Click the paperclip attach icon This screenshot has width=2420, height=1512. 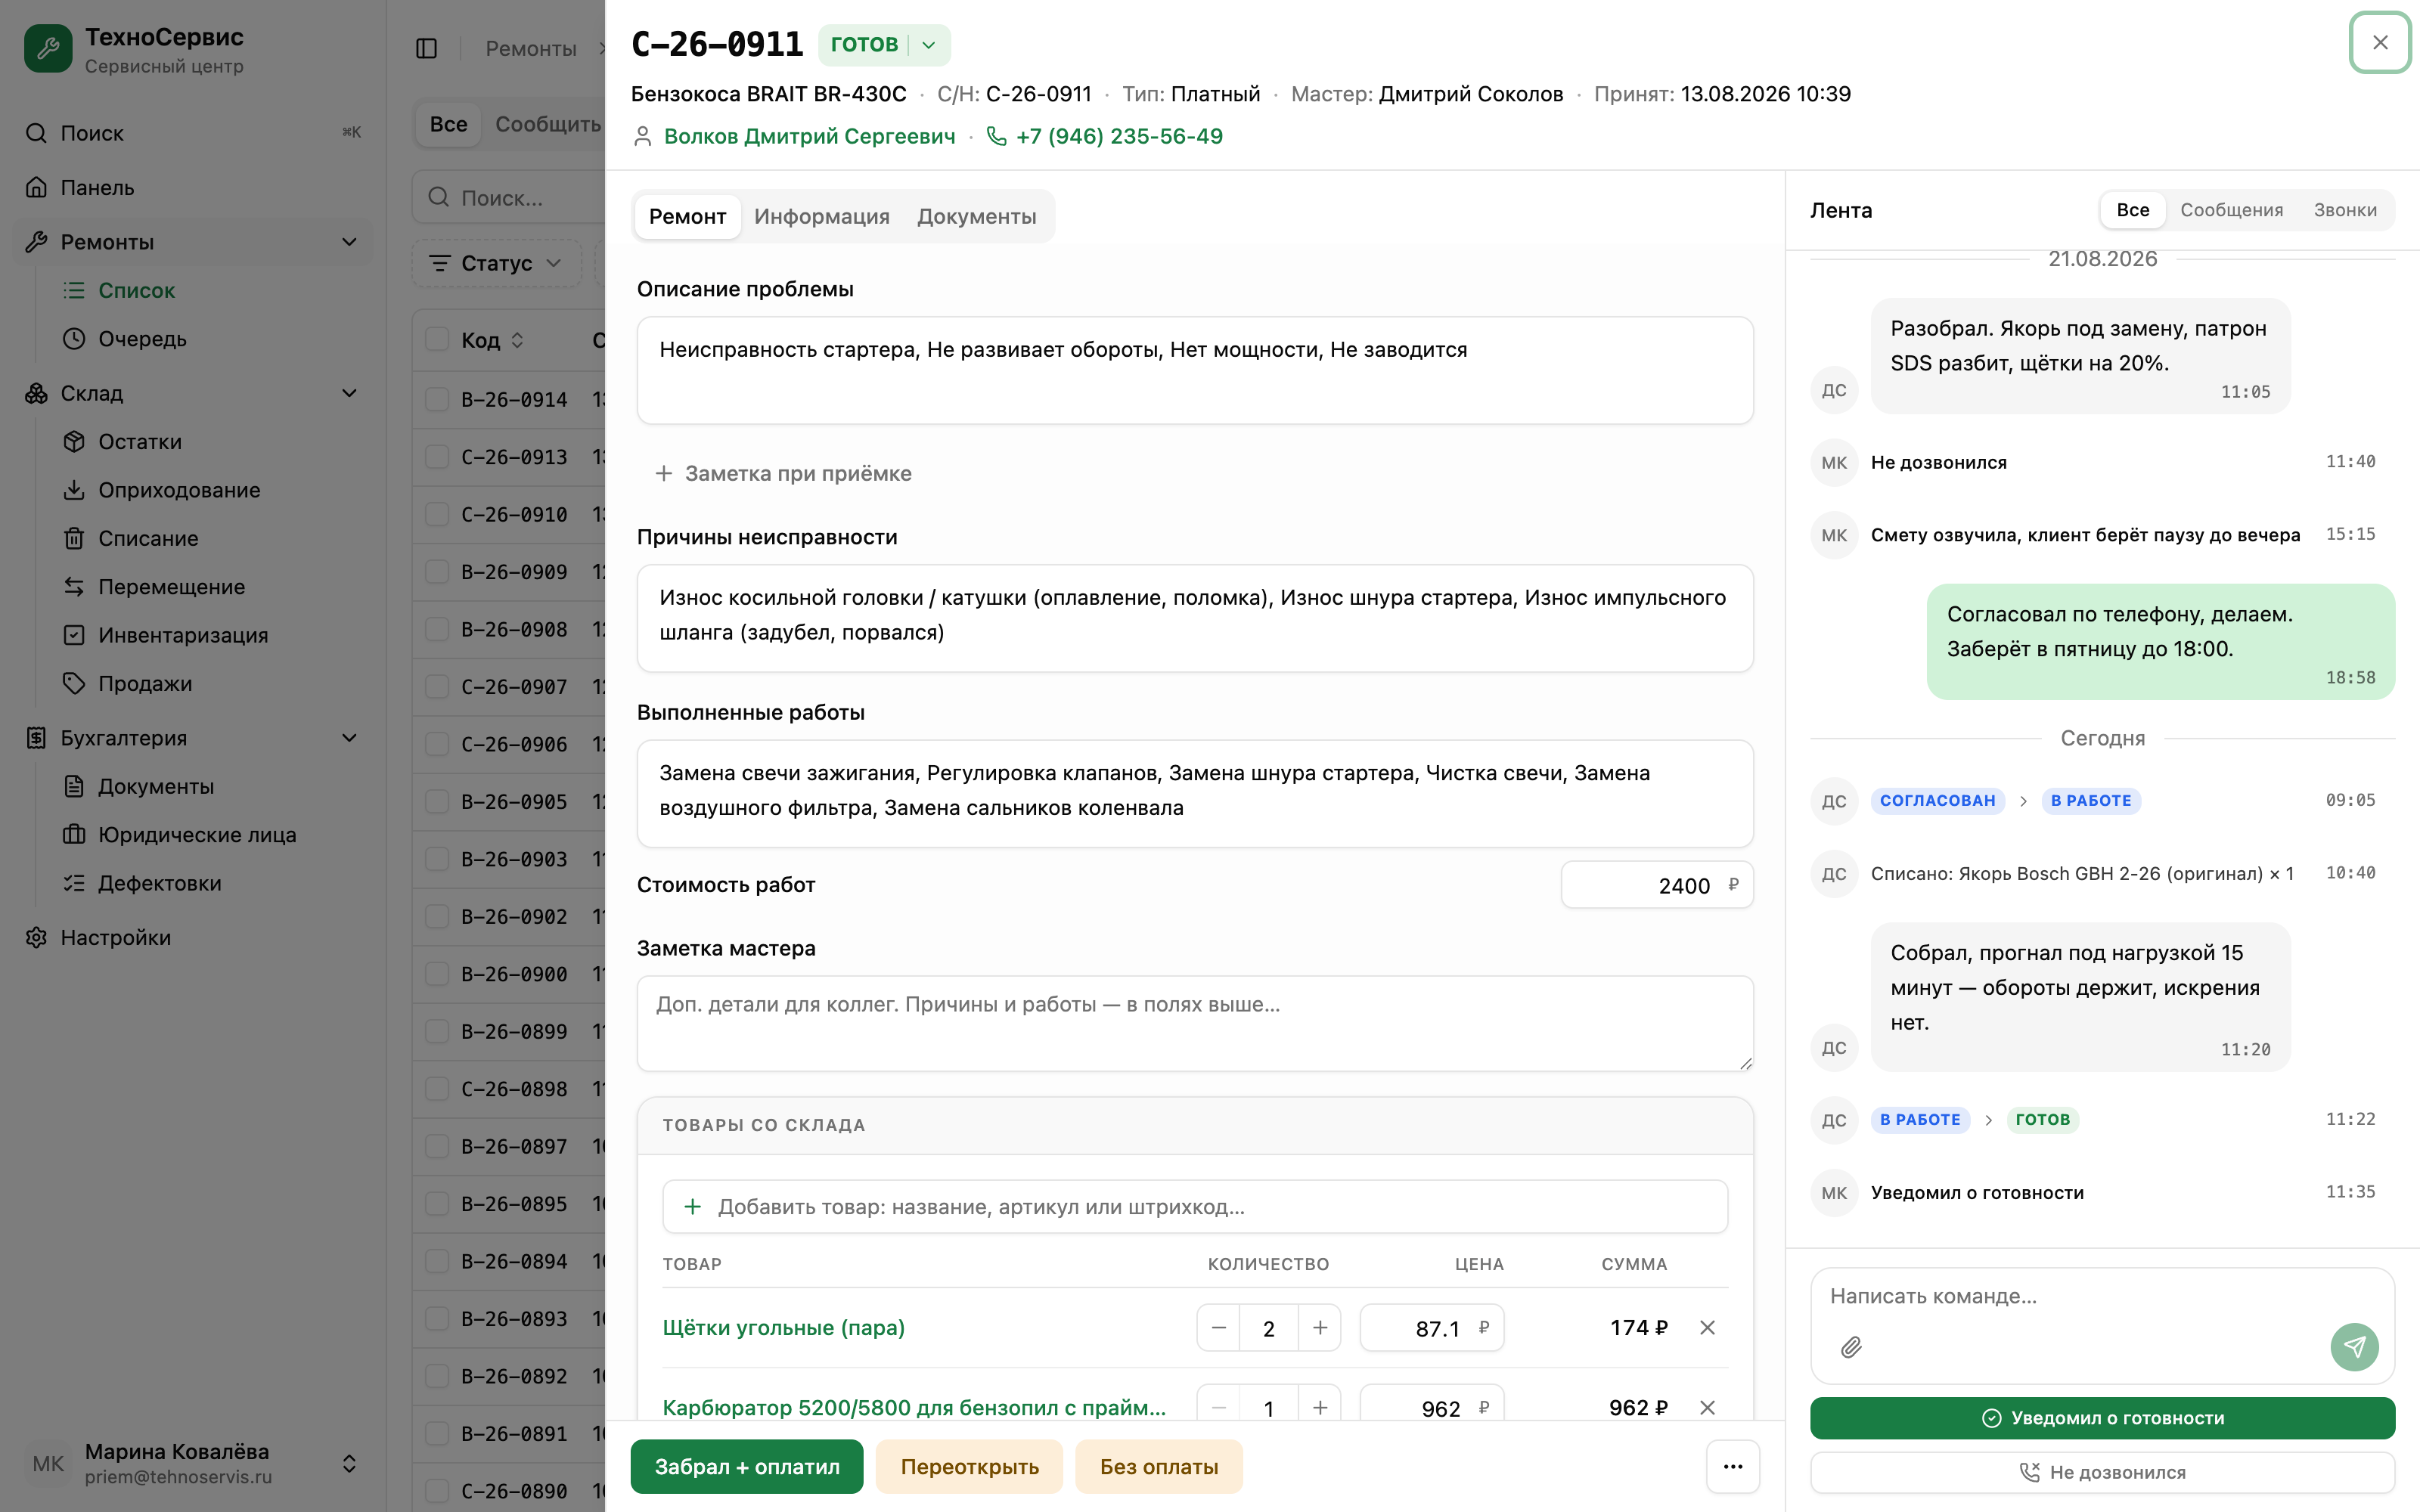(x=1851, y=1347)
